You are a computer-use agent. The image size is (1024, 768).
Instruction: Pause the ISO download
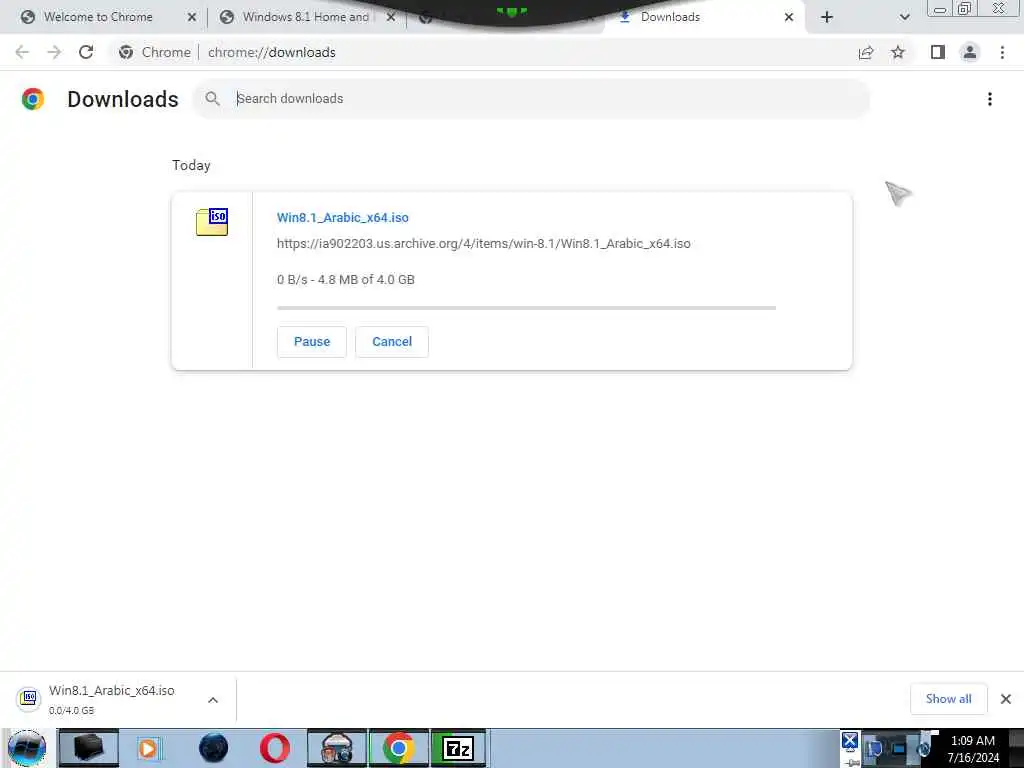(312, 342)
